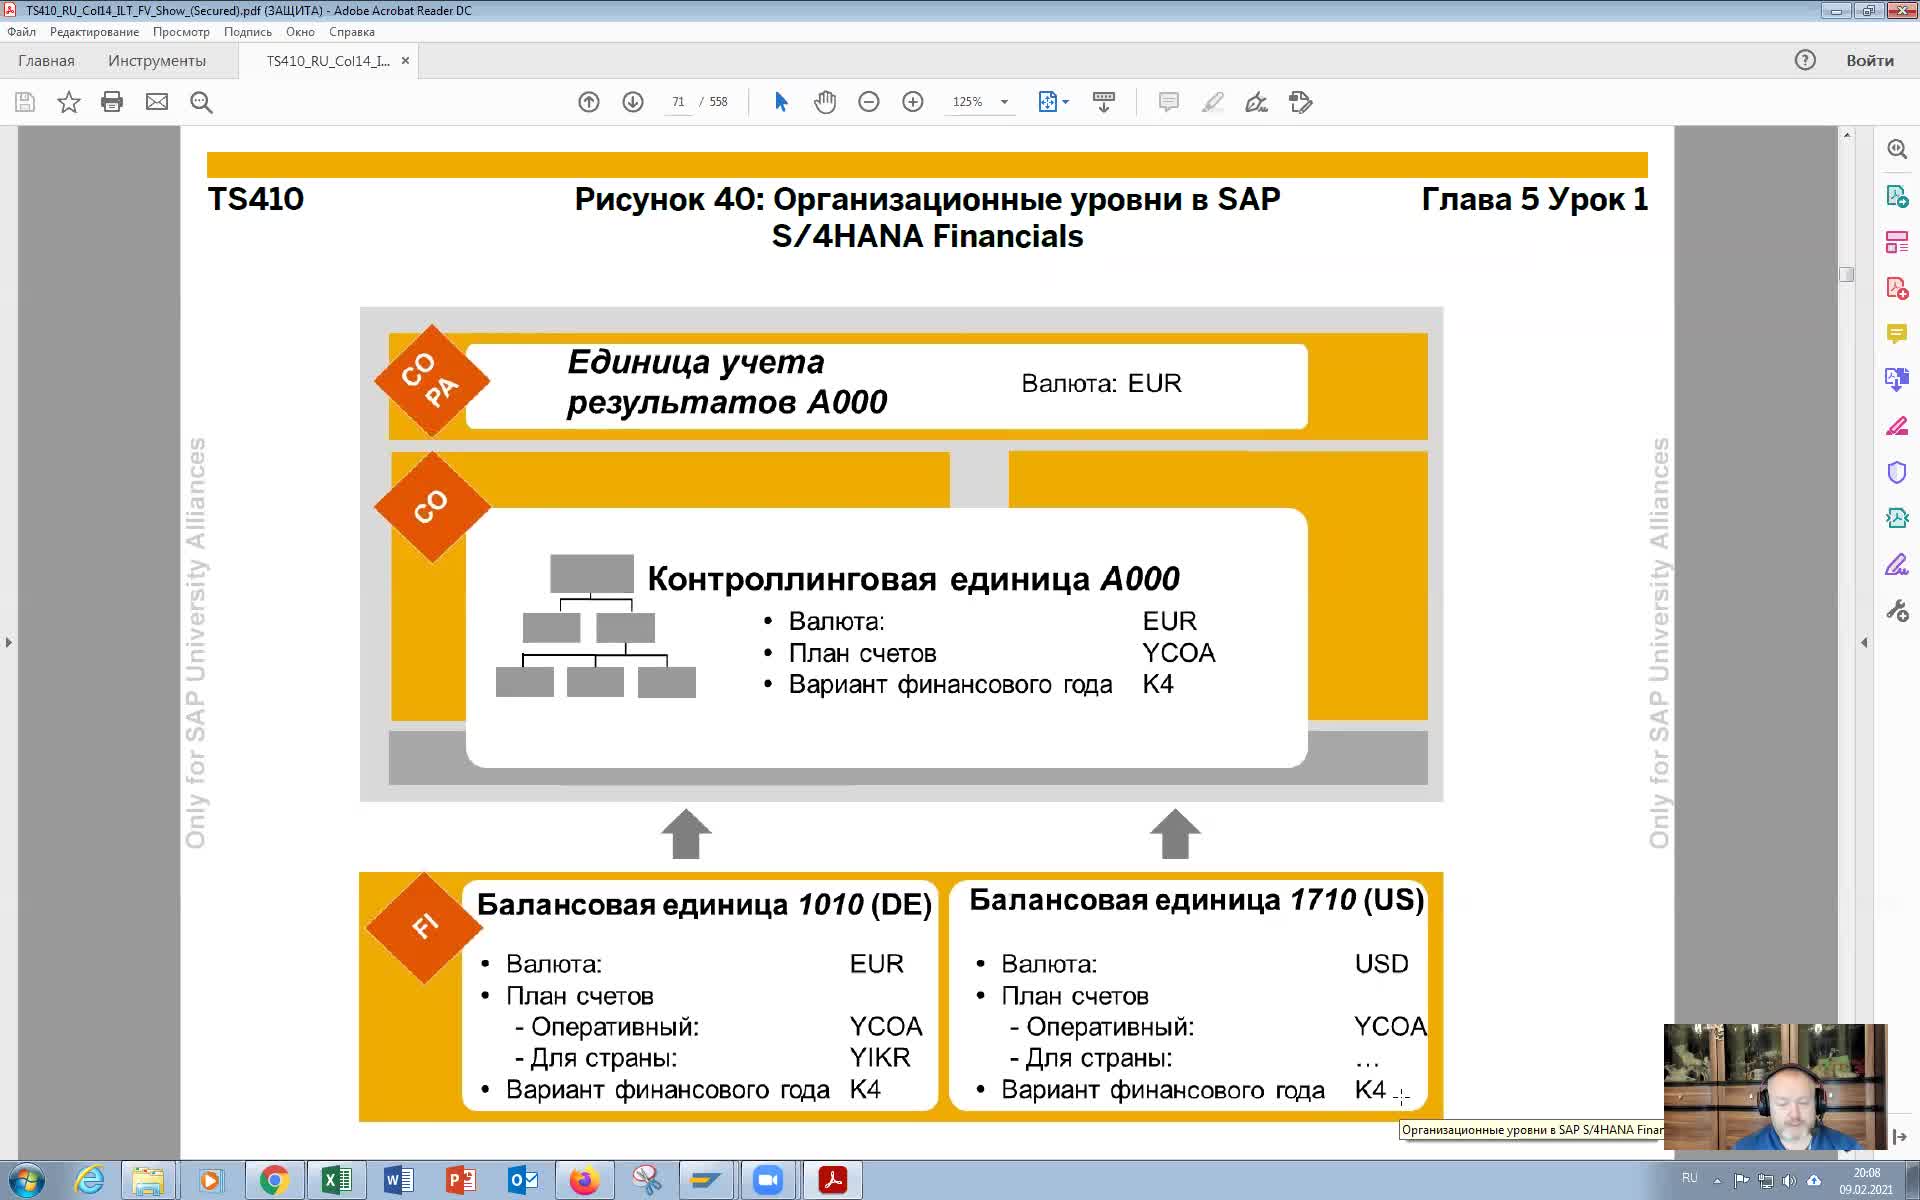Open the Подпись menu

[248, 32]
